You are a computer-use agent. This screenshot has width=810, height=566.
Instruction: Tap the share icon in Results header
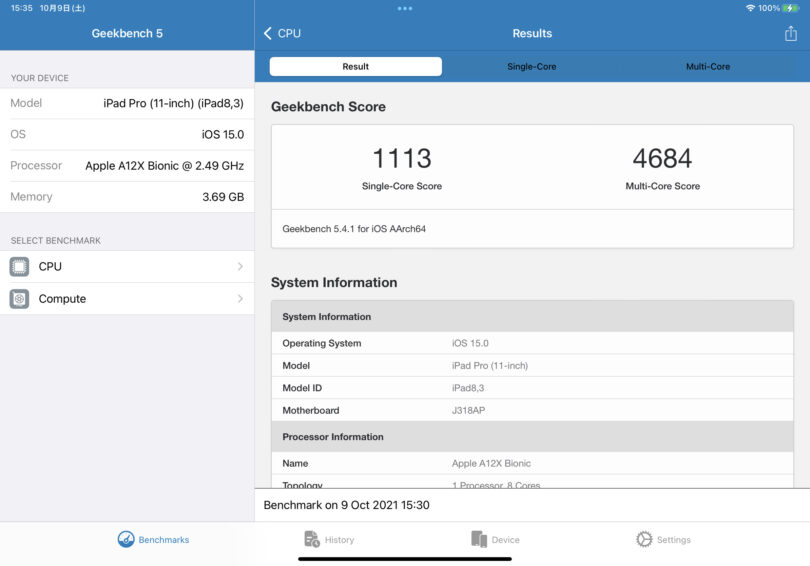click(790, 34)
